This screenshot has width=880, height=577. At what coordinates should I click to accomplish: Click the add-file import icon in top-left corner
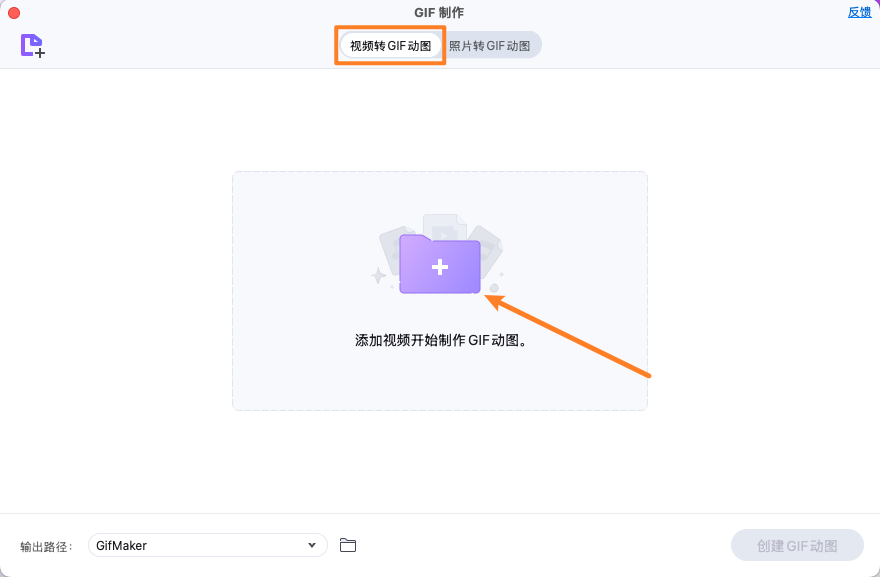point(31,45)
